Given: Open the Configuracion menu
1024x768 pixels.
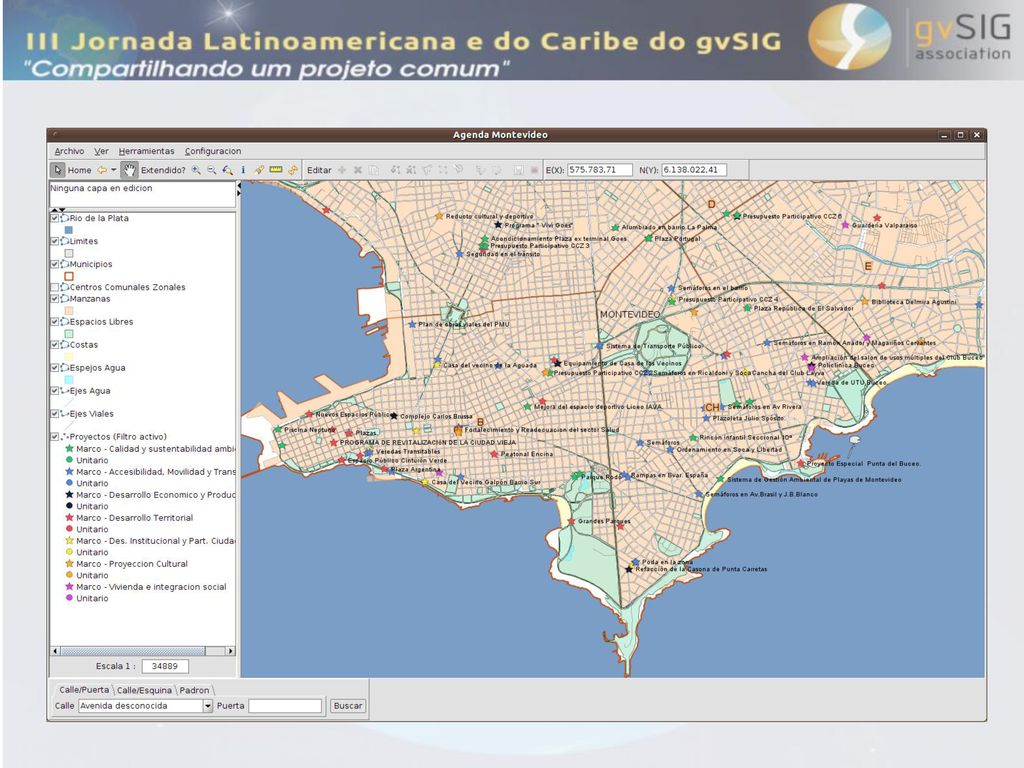Looking at the screenshot, I should point(213,151).
